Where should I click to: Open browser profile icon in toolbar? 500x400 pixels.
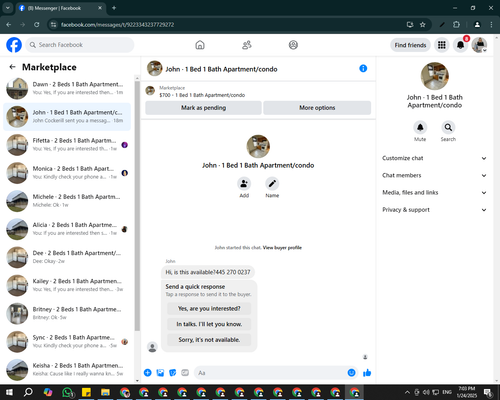[x=477, y=25]
